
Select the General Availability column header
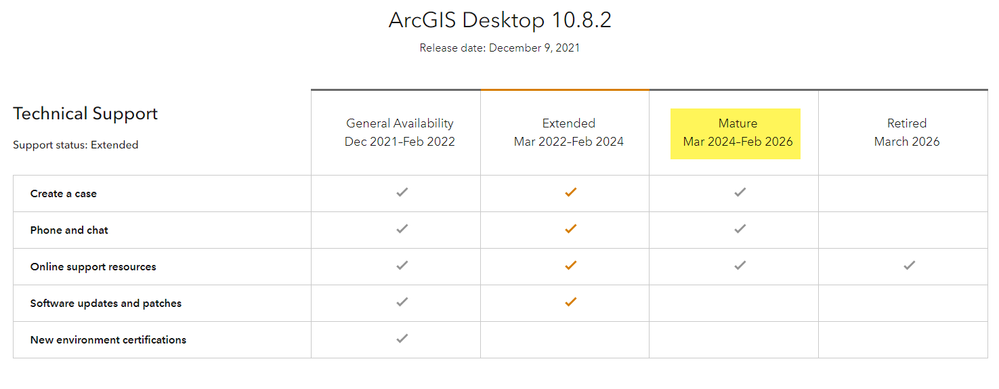(x=400, y=132)
